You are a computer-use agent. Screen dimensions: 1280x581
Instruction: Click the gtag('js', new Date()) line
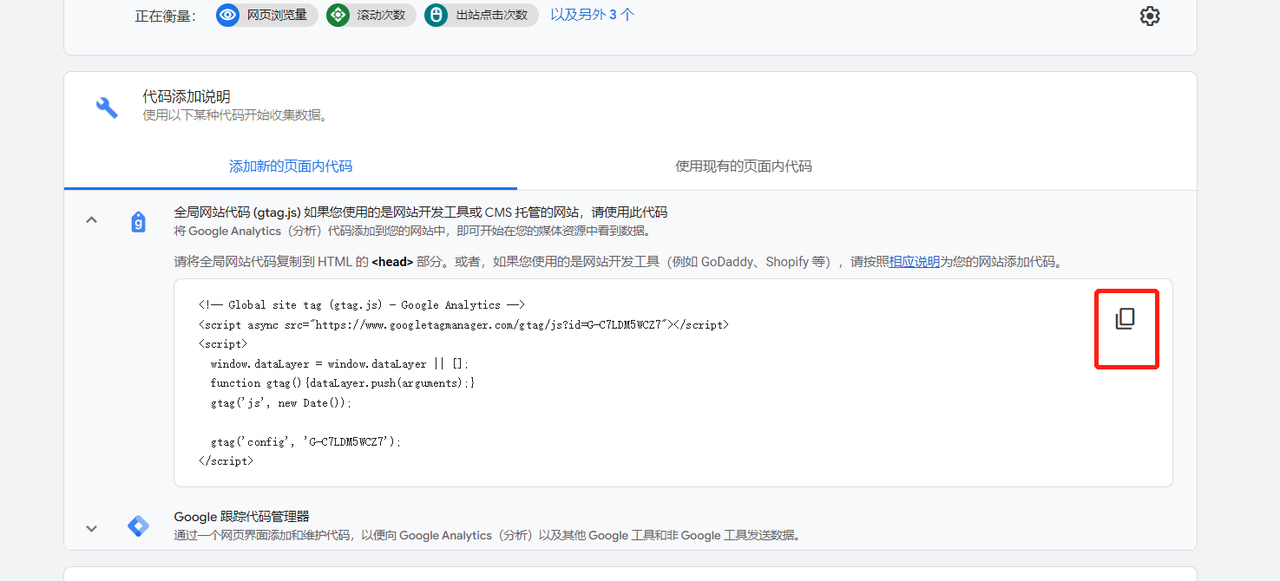tap(281, 403)
